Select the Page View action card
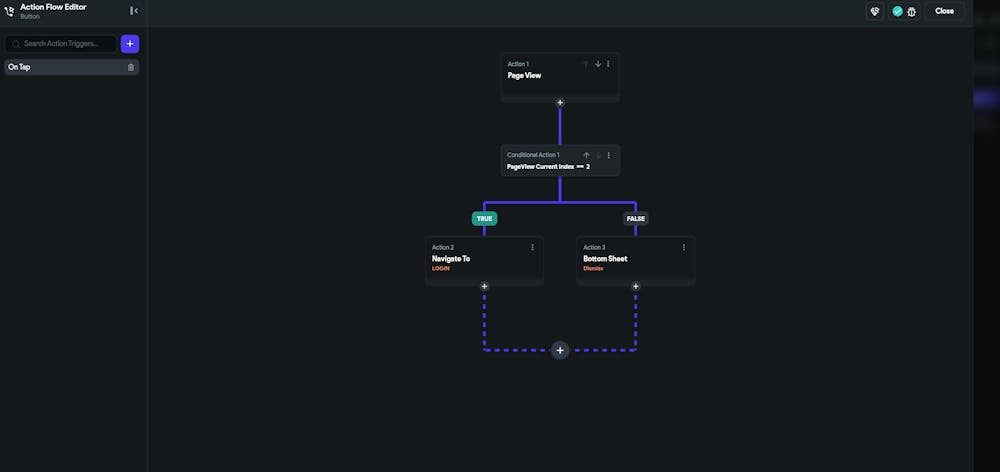Image resolution: width=1000 pixels, height=472 pixels. coord(560,77)
